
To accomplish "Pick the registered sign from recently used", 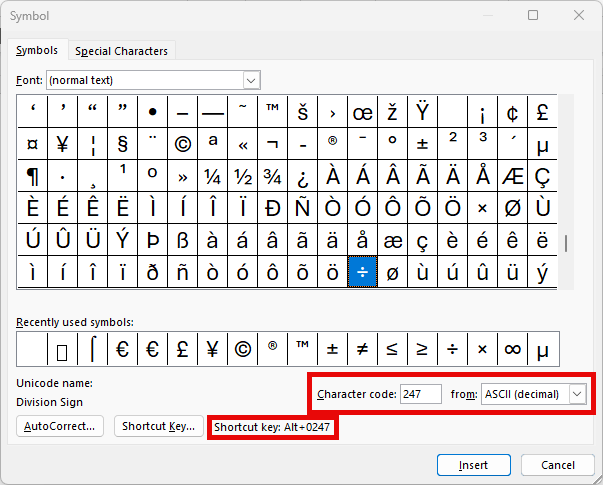I will click(x=273, y=349).
